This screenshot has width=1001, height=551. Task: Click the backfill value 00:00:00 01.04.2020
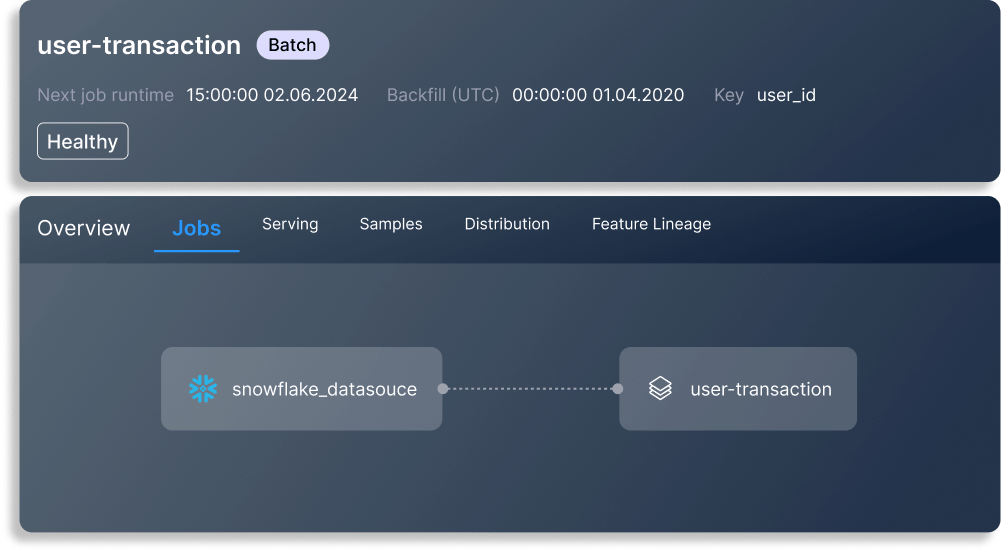point(598,95)
